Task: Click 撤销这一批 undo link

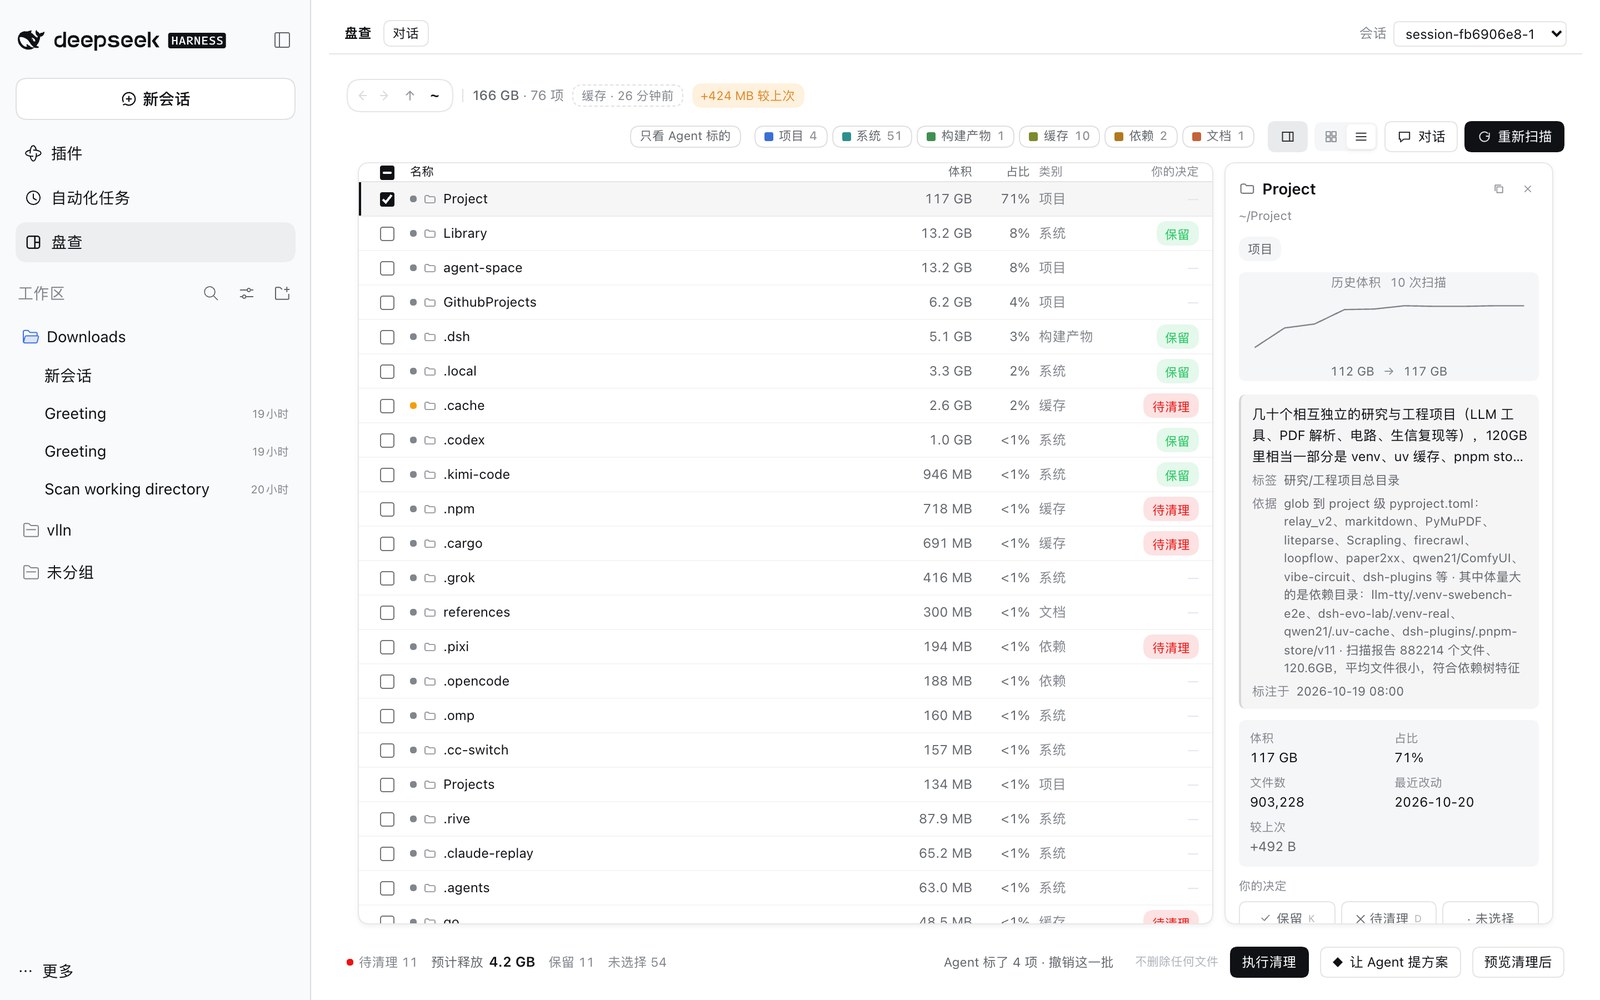Action: pos(1081,962)
